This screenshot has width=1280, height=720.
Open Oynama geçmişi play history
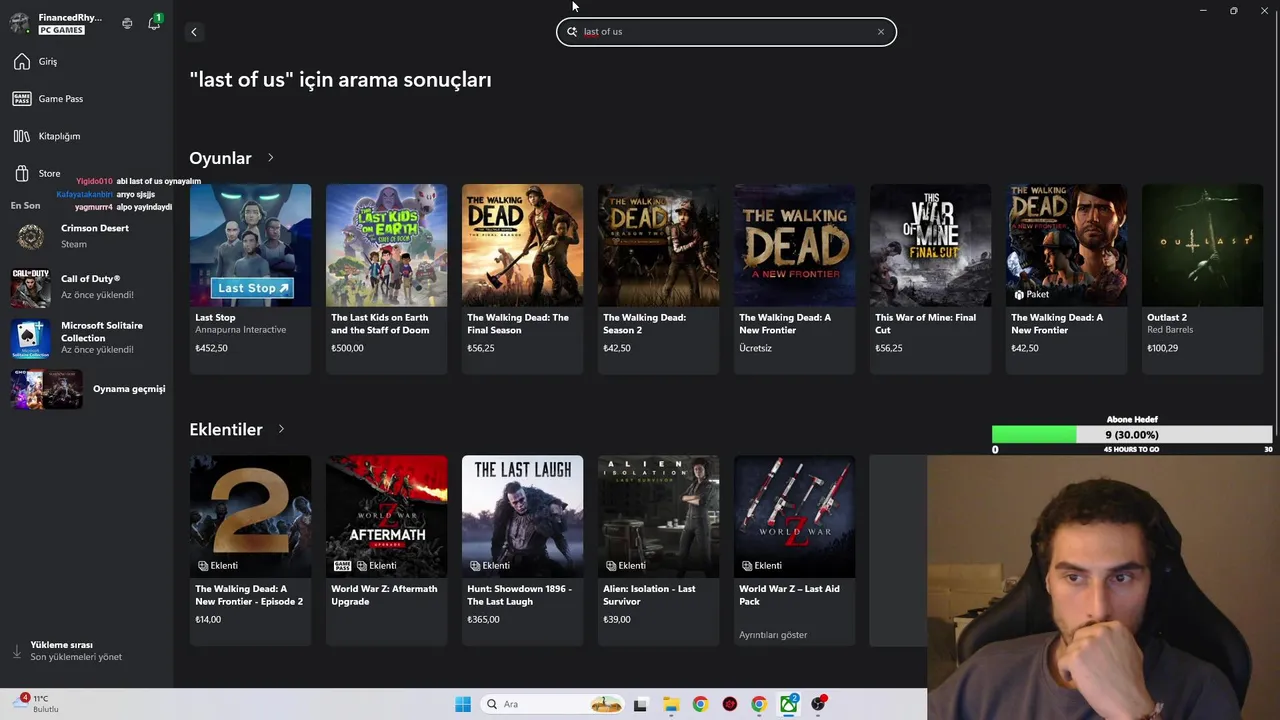click(x=86, y=389)
